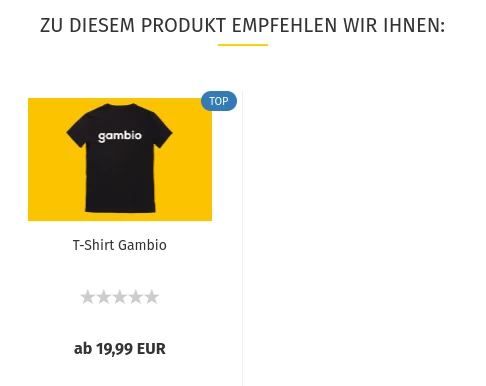Screen dimensions: 486x386
Task: Select the first rating star
Action: tap(88, 297)
